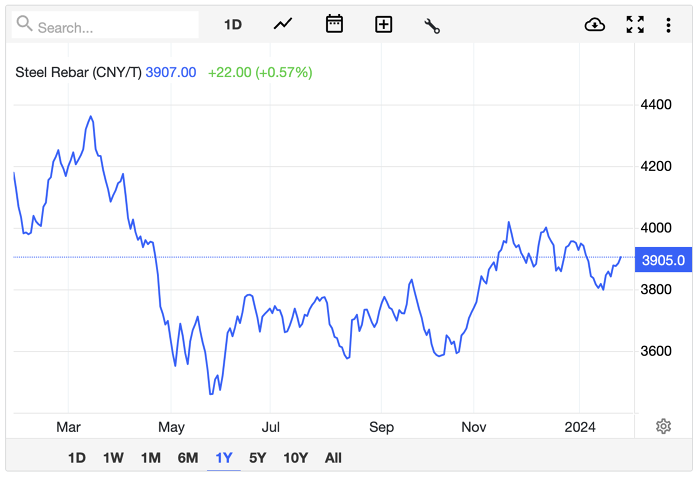Switch to 6M time range
Screen dimensions: 700x479
tap(188, 458)
